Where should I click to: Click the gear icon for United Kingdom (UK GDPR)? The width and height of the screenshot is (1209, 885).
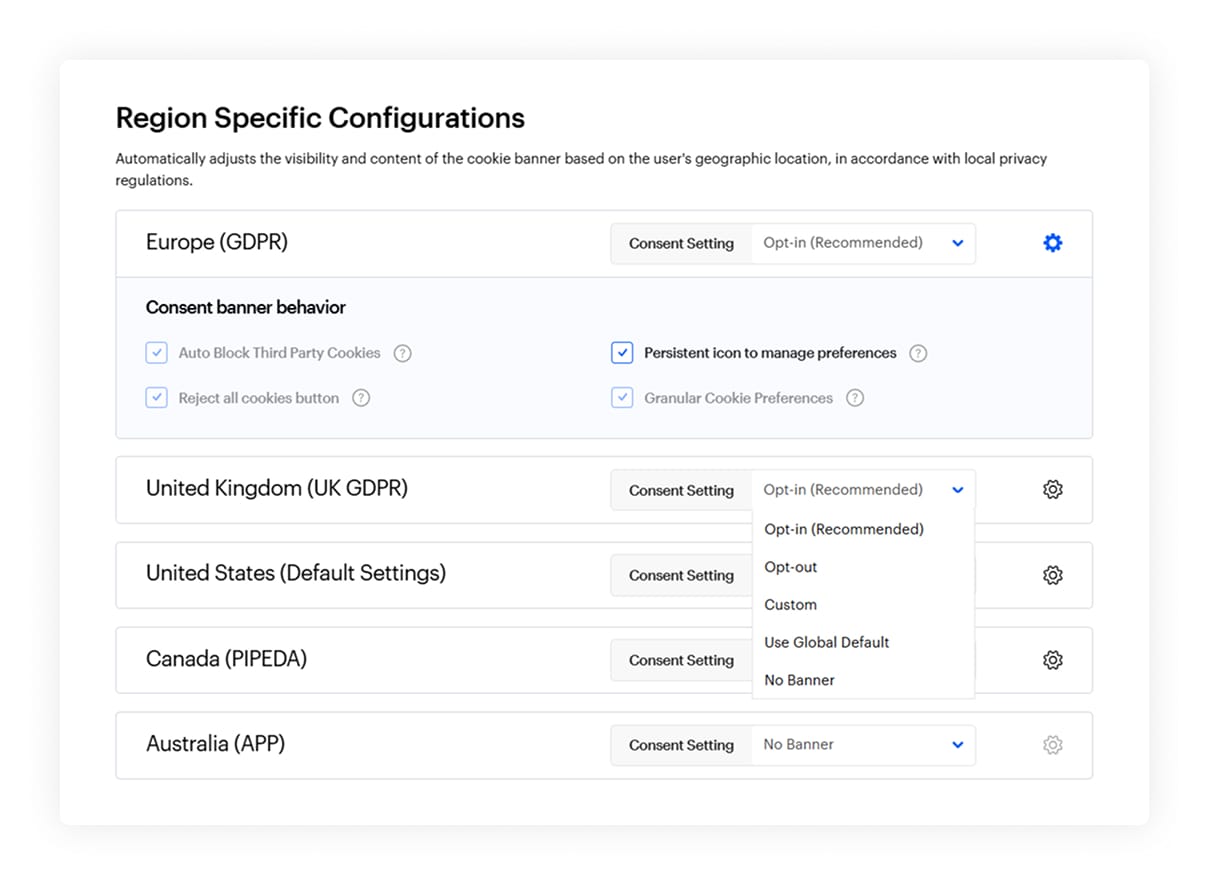(x=1052, y=489)
